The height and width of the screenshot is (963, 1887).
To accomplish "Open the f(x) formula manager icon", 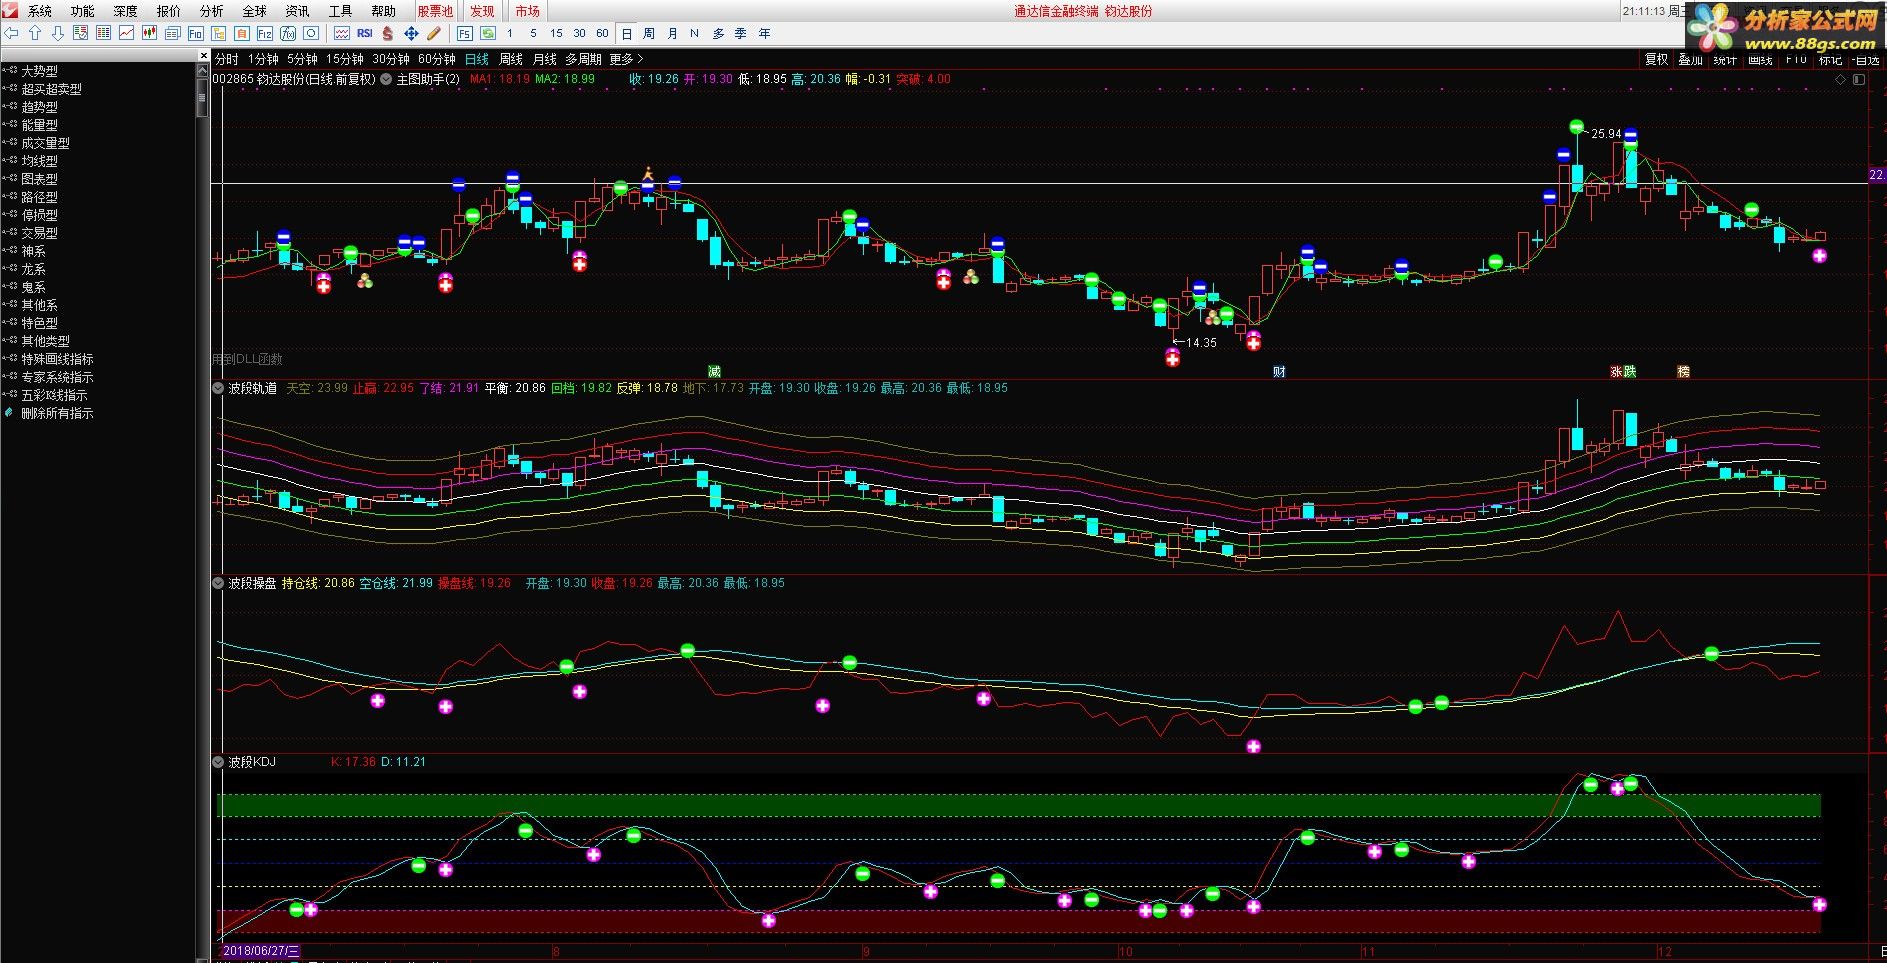I will [288, 33].
